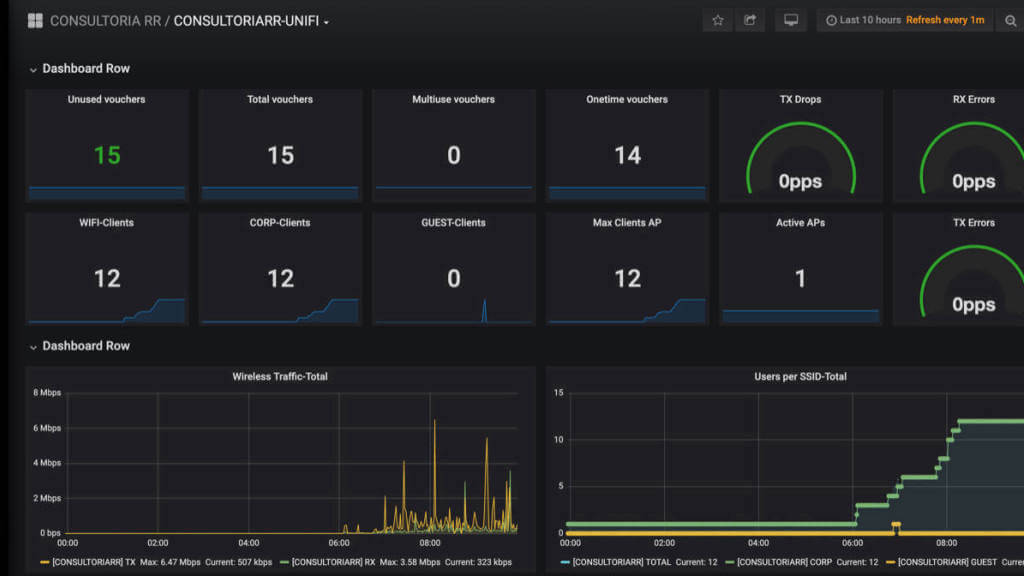1024x576 pixels.
Task: Toggle CONSULTORIARR RX series in legend
Action: (333, 562)
